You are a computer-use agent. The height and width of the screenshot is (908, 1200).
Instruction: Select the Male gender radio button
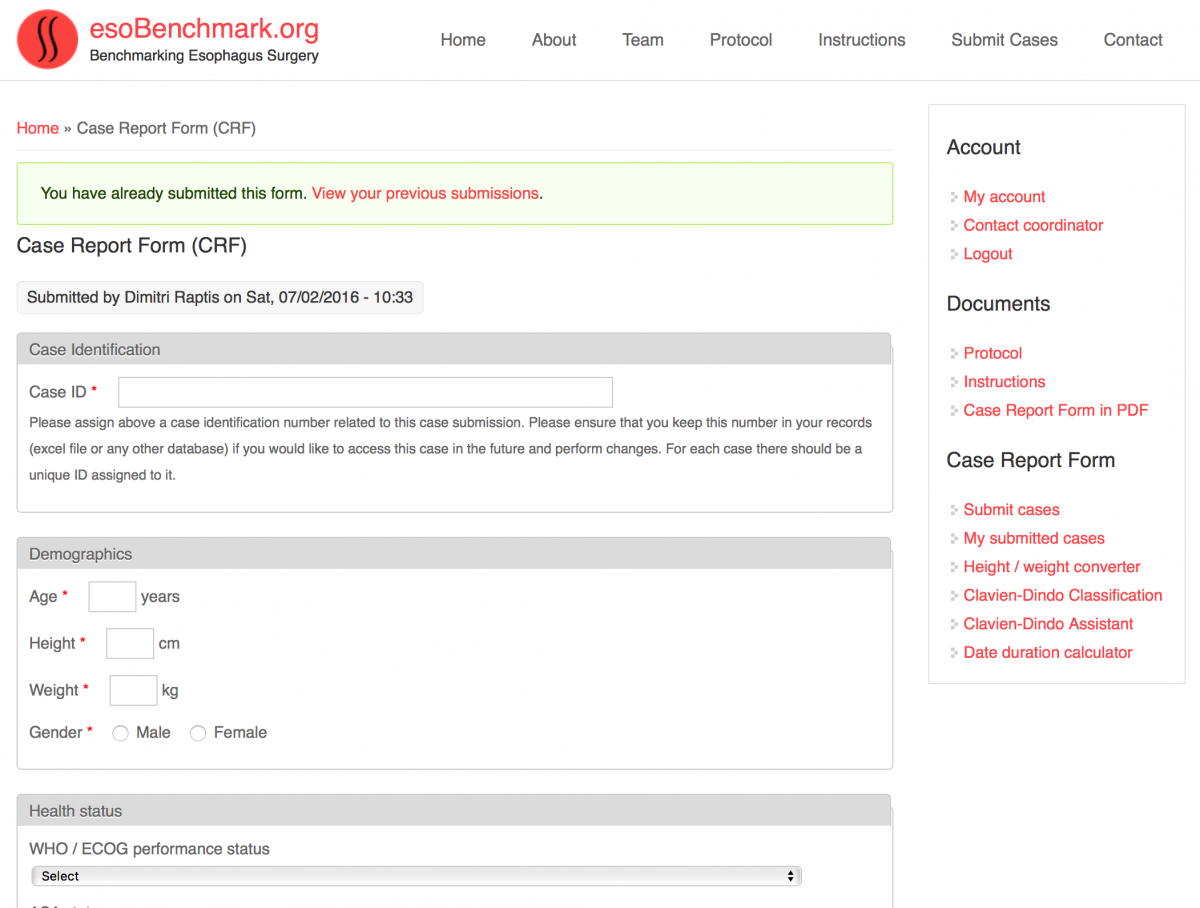[x=121, y=733]
